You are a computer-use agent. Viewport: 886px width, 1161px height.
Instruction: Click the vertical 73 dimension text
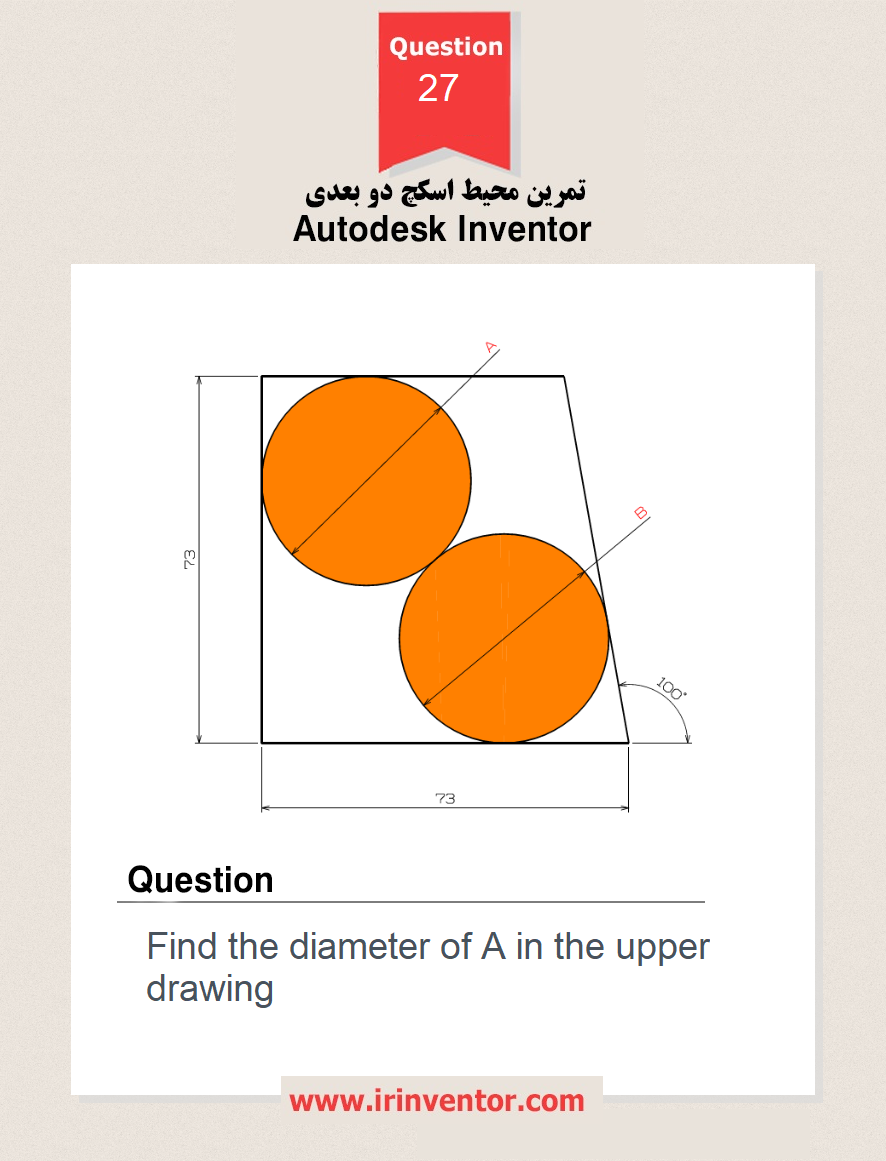click(x=189, y=559)
